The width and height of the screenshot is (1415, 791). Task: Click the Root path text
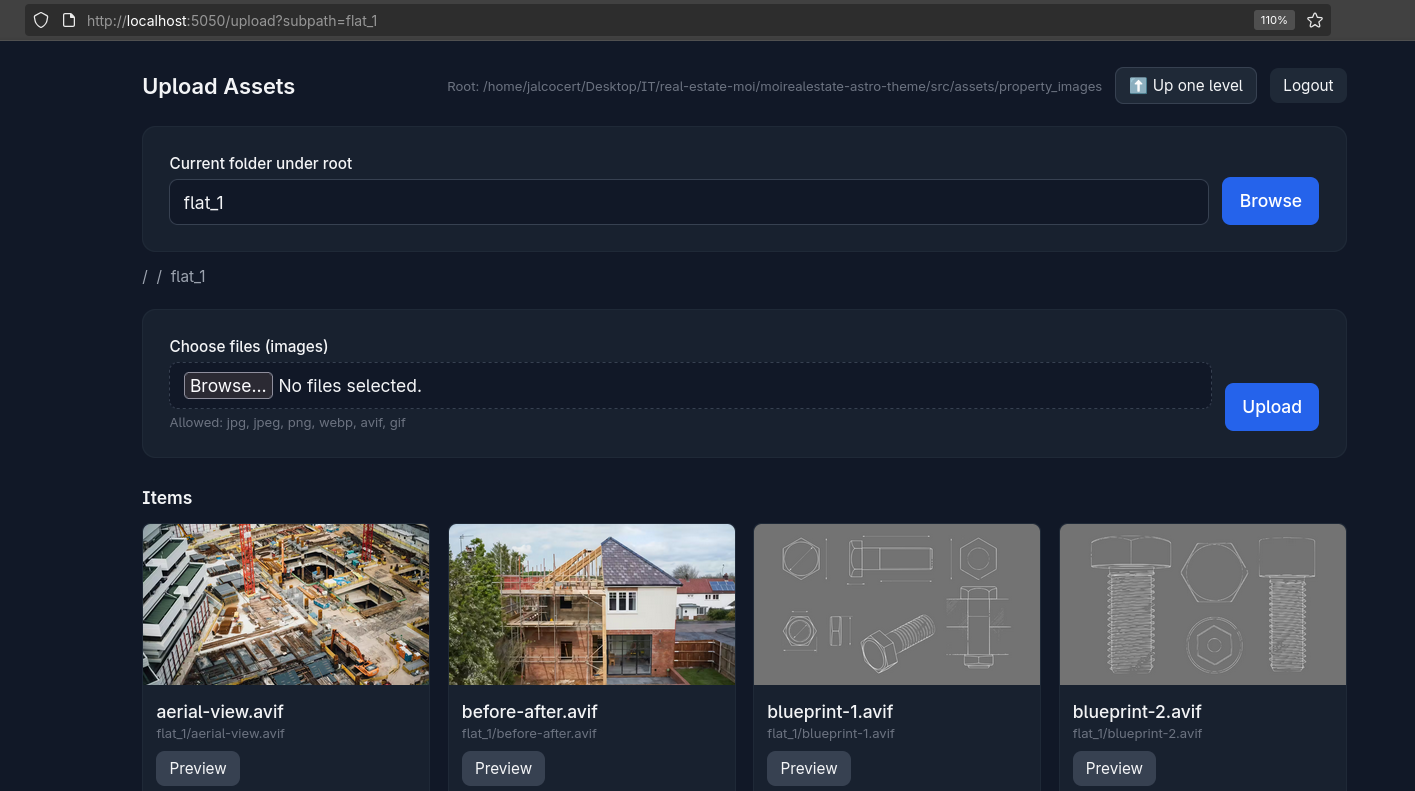point(774,87)
